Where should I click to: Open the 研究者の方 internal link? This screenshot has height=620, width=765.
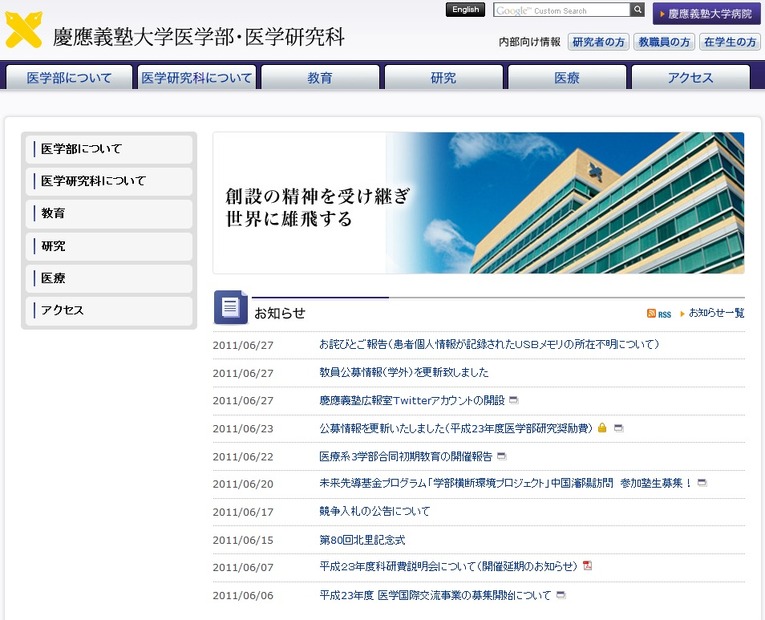coord(598,42)
